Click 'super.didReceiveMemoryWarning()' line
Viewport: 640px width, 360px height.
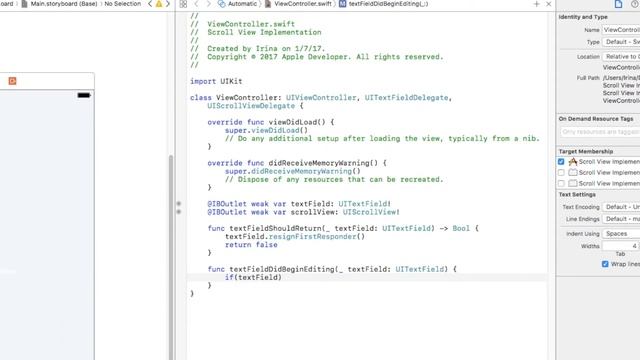(x=293, y=171)
